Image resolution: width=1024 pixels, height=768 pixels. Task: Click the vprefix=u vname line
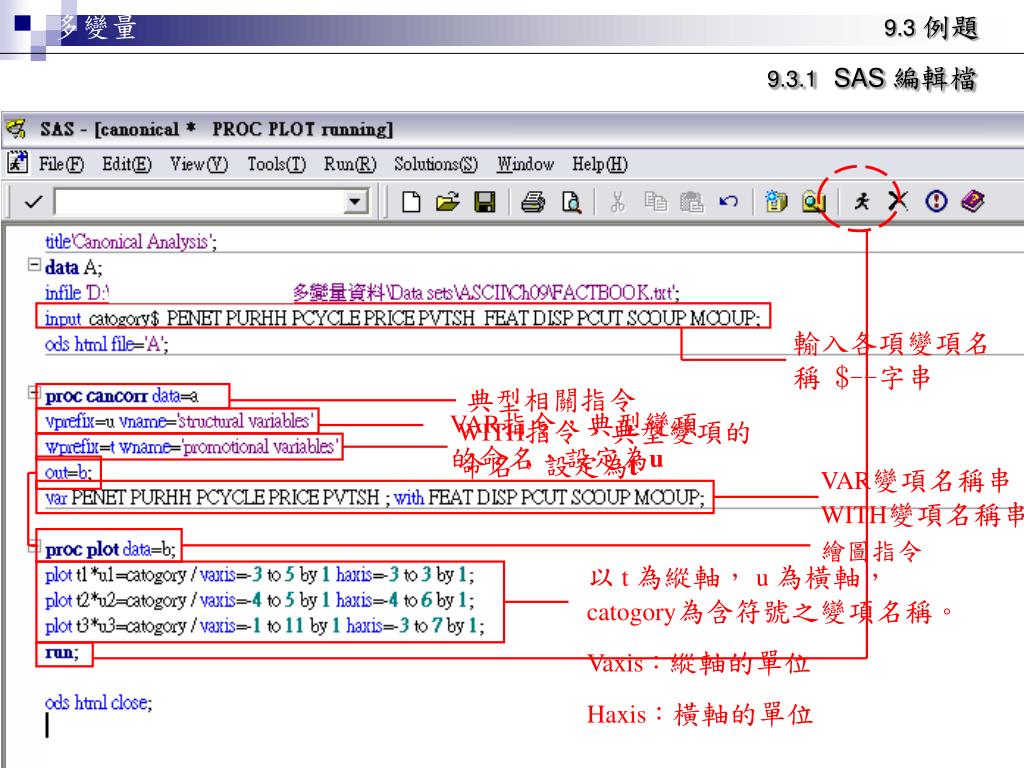tap(179, 421)
